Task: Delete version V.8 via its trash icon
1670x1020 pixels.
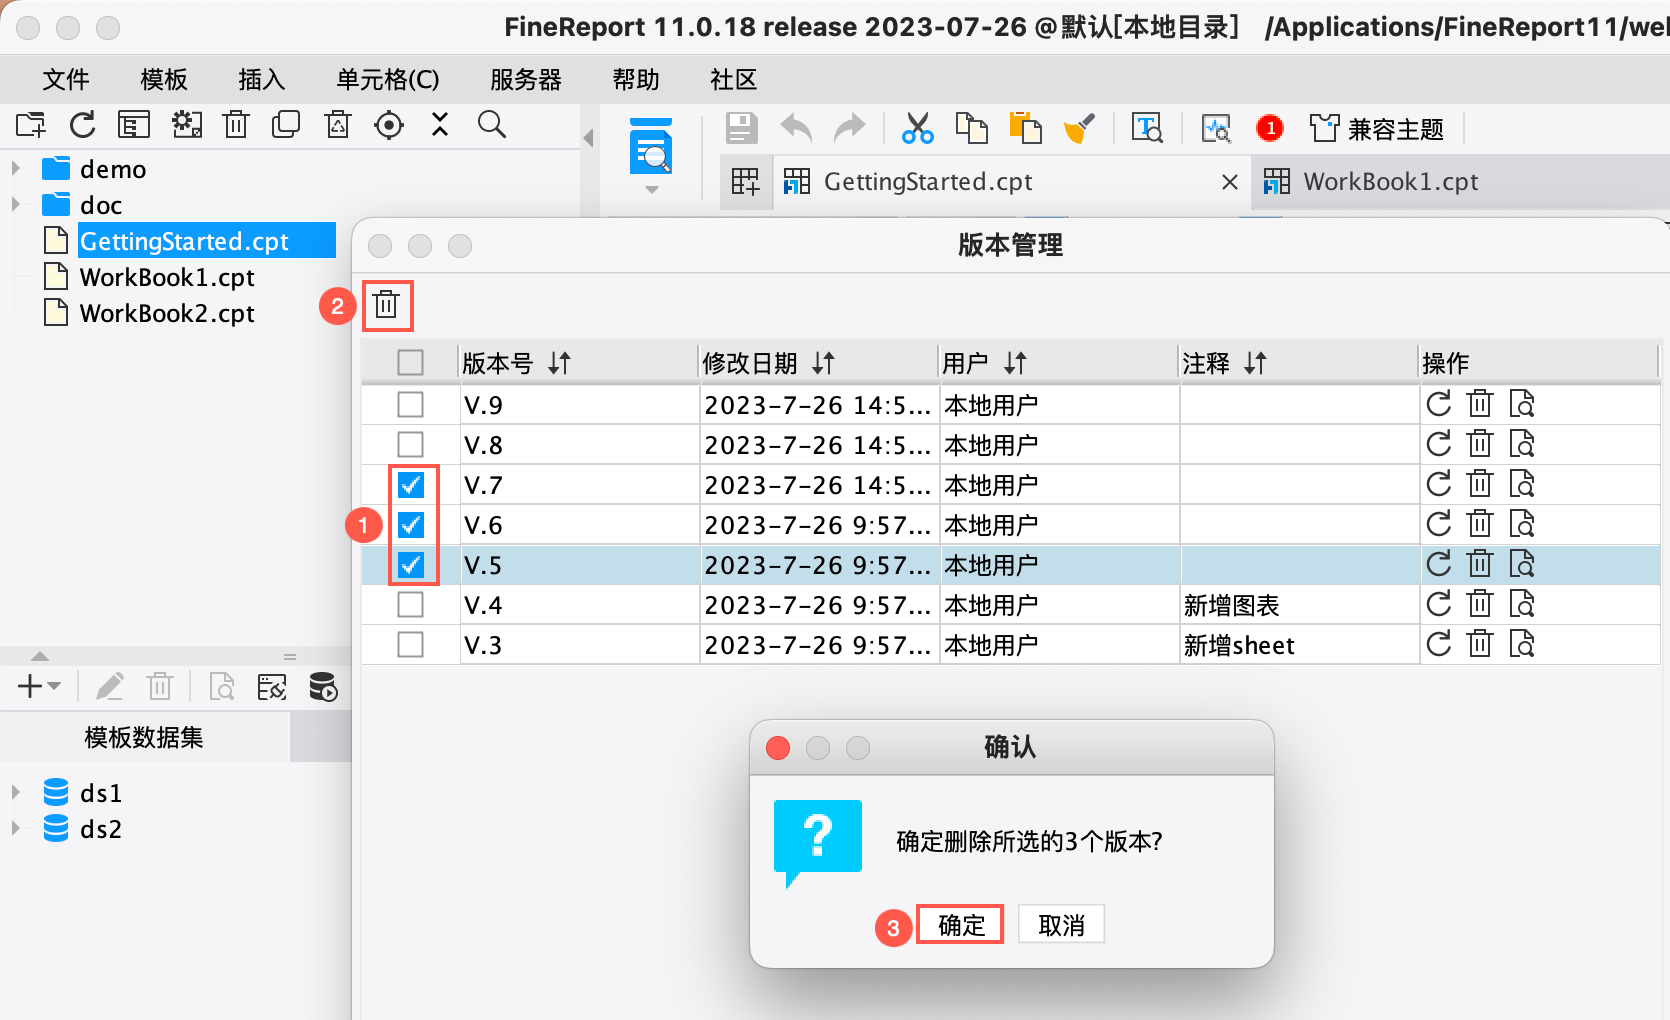Action: click(1480, 444)
